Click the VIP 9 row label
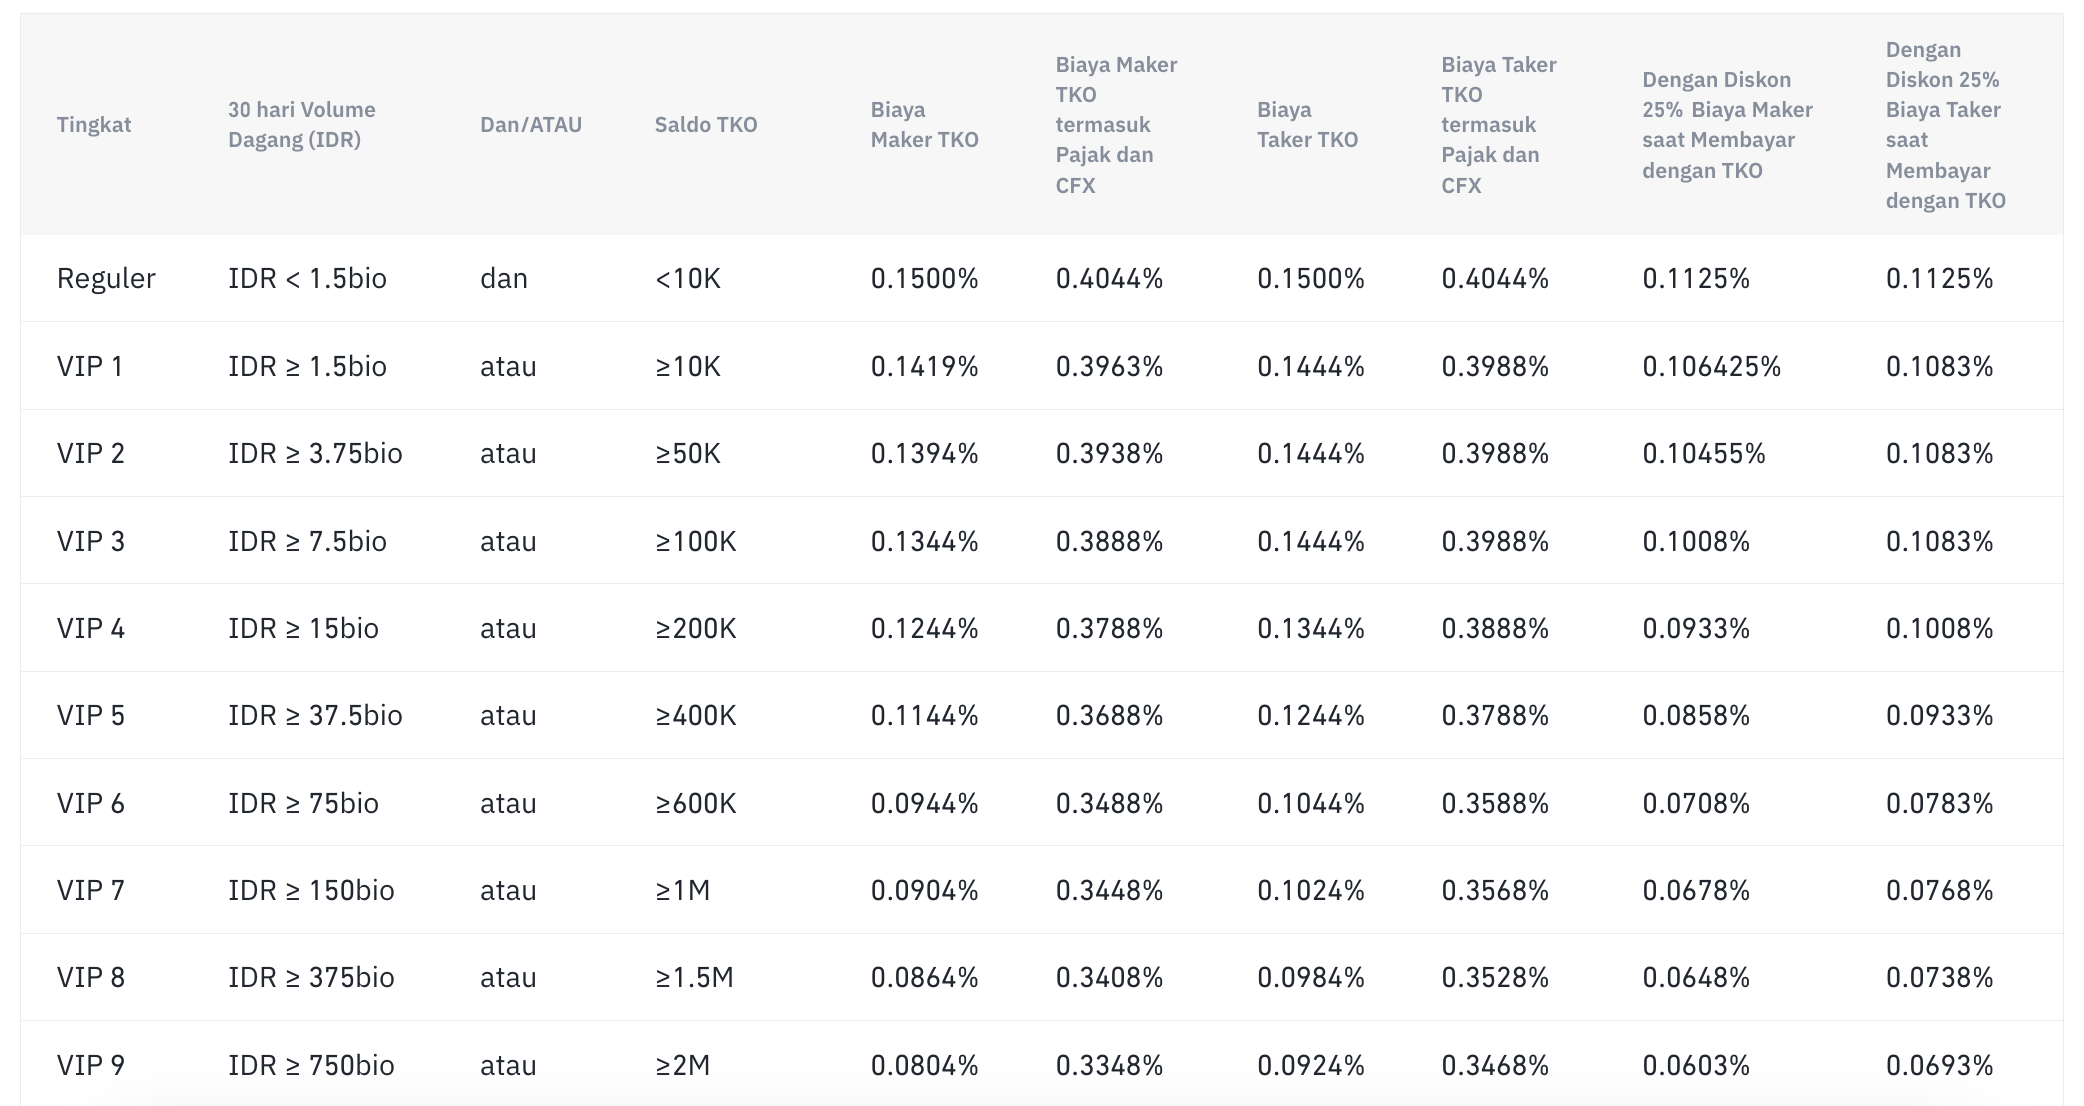Image resolution: width=2084 pixels, height=1106 pixels. click(91, 1065)
